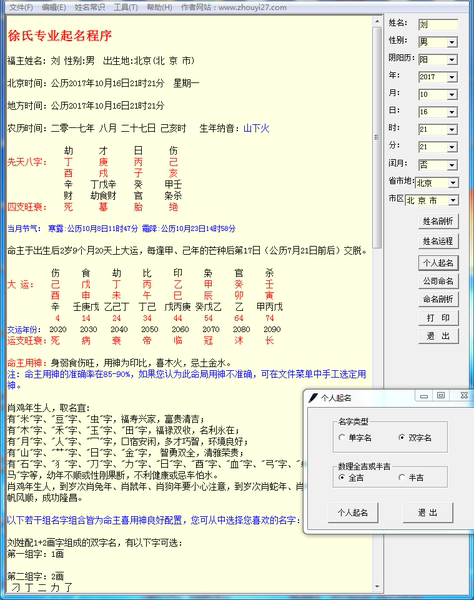This screenshot has width=474, height=600.
Task: Expand the 闰月 dropdown showing 否
Action: point(452,165)
